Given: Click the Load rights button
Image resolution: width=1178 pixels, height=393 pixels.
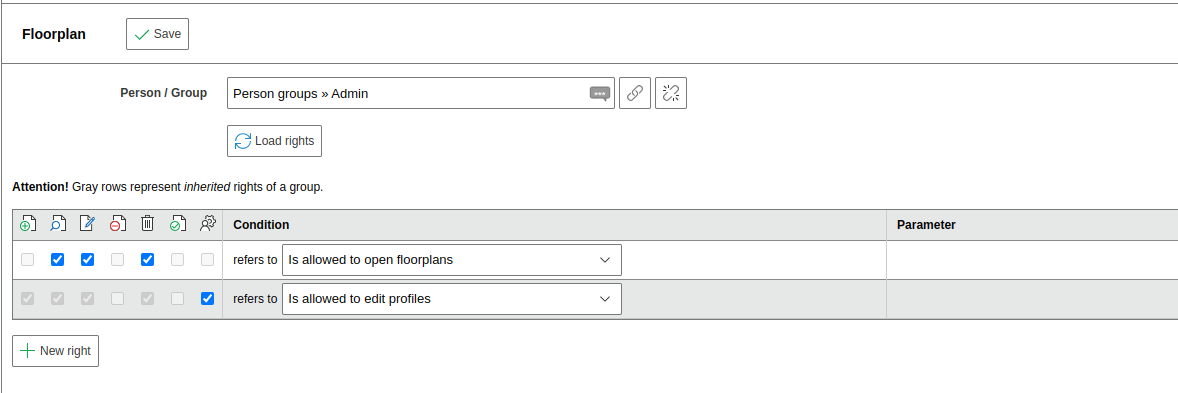Looking at the screenshot, I should tap(274, 141).
